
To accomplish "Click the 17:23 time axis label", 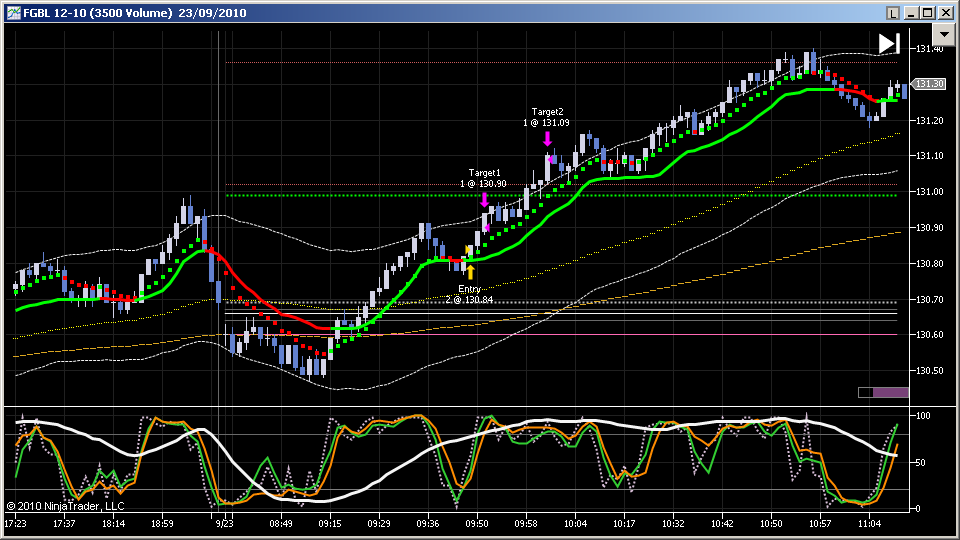I will point(15,523).
